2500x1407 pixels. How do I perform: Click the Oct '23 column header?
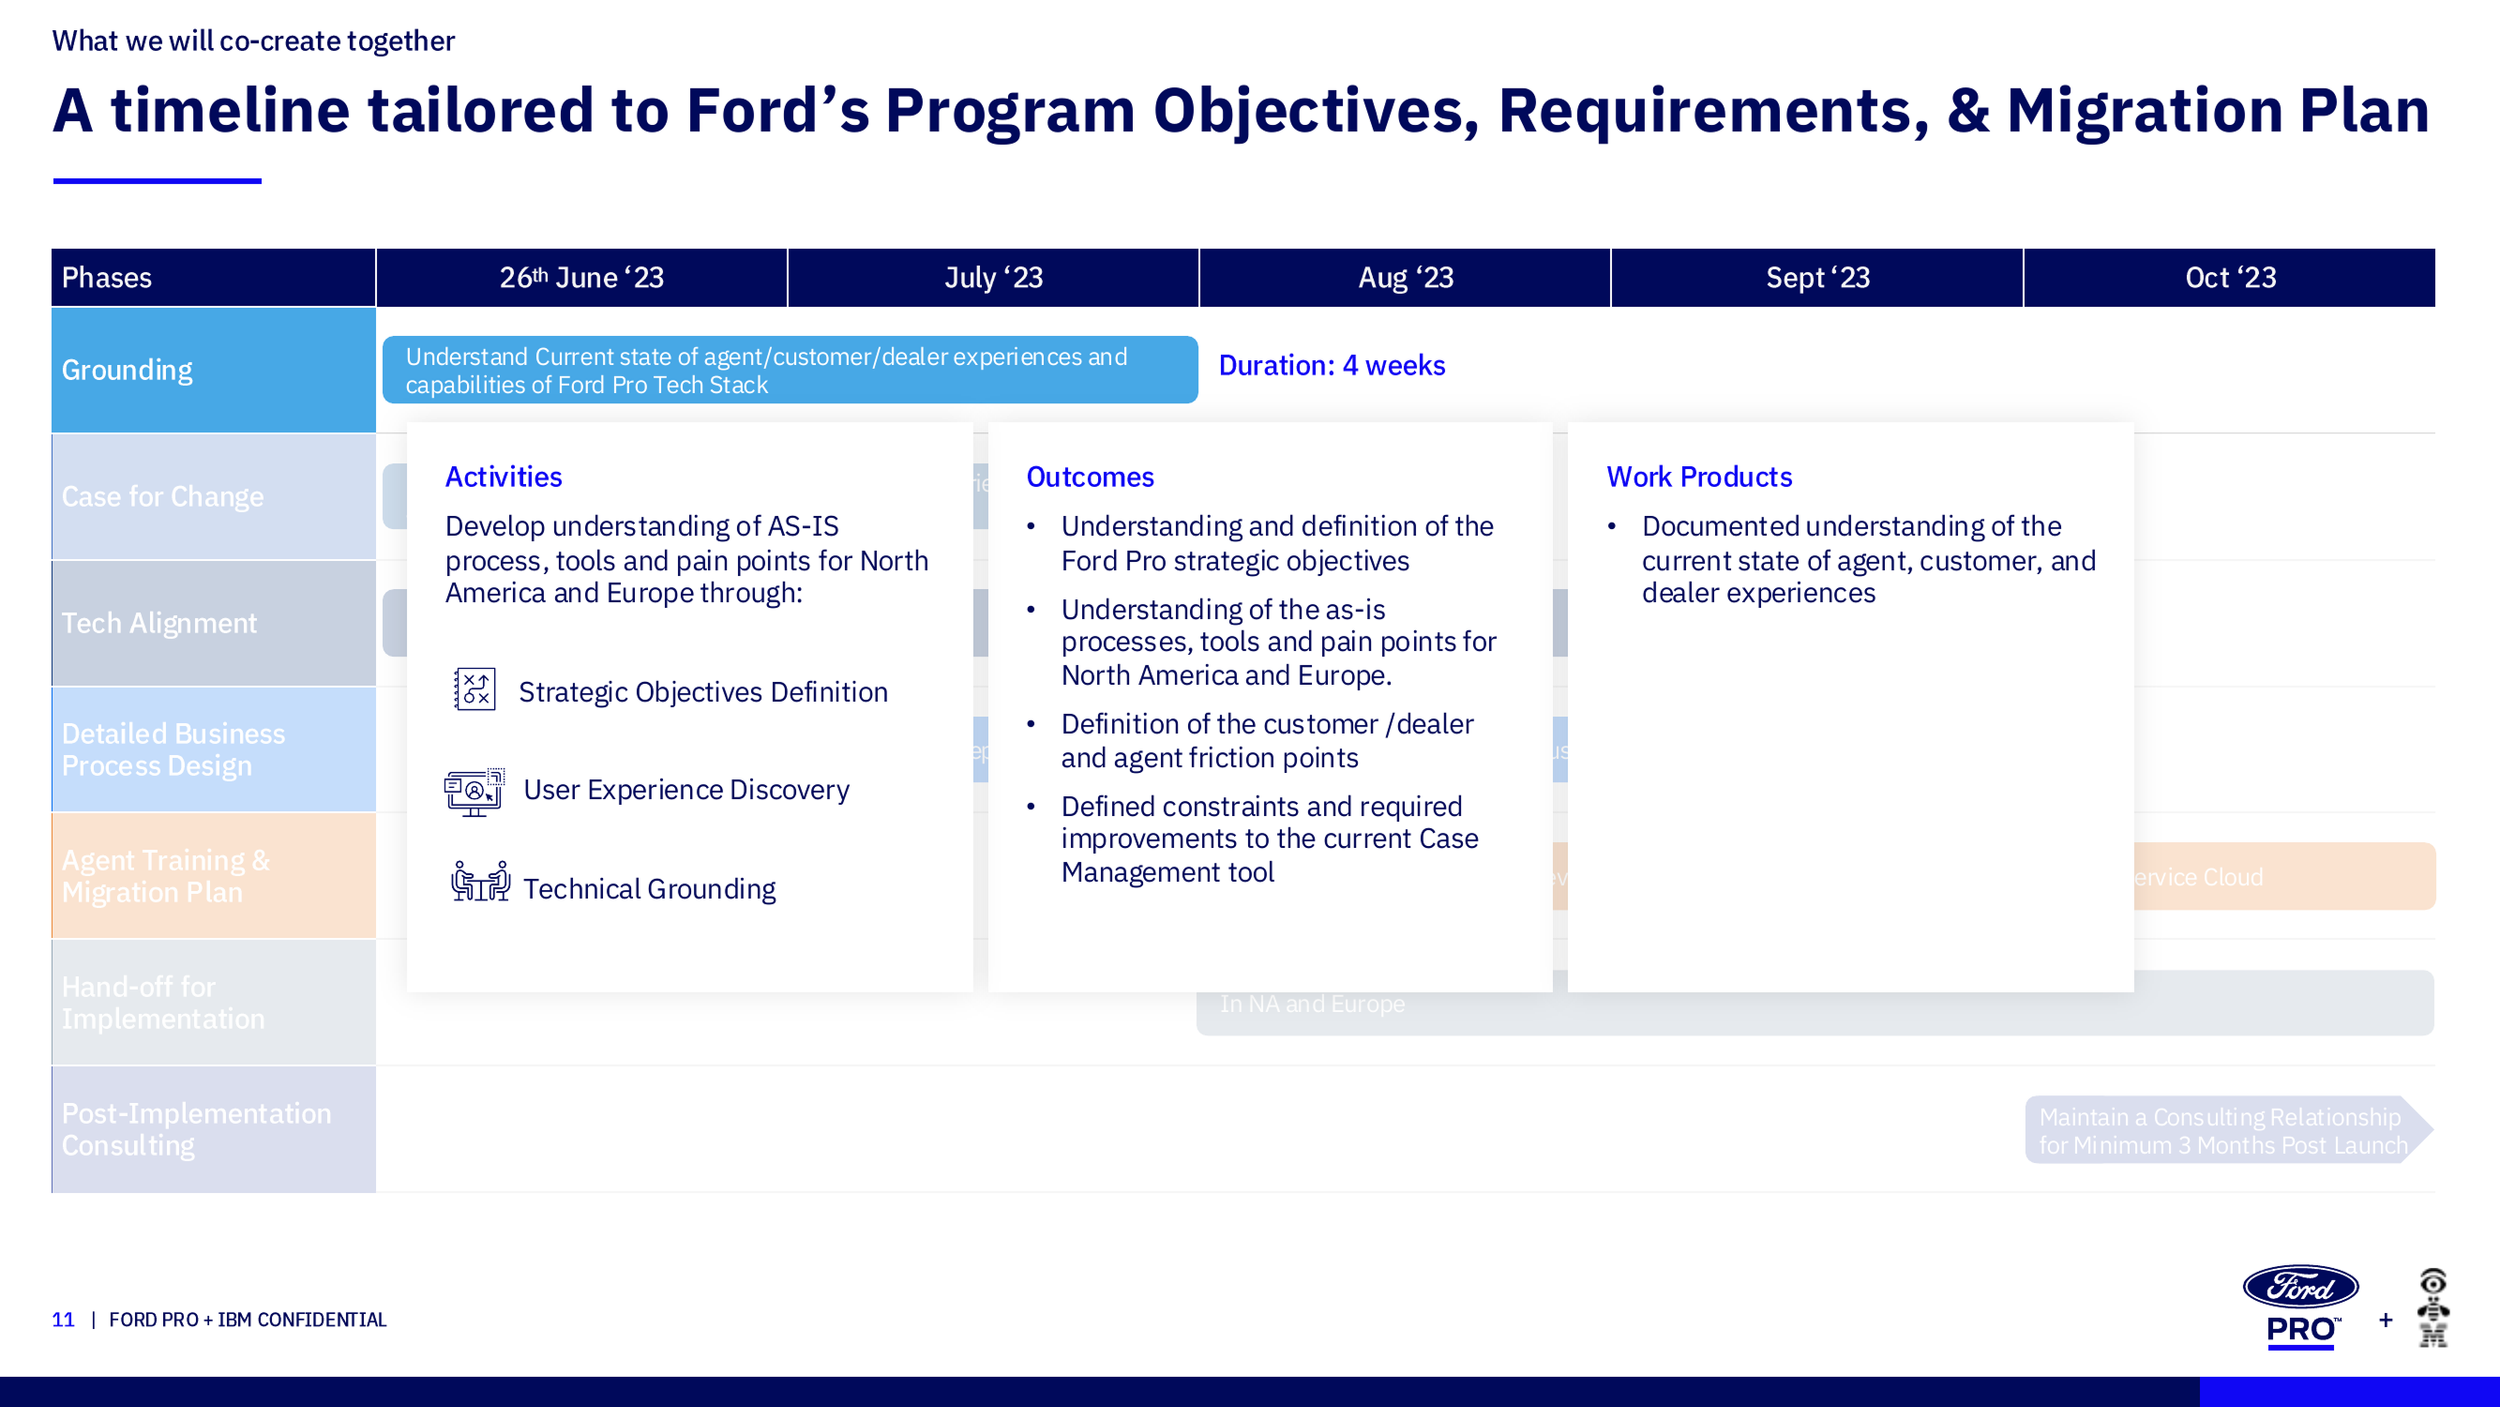[2230, 278]
